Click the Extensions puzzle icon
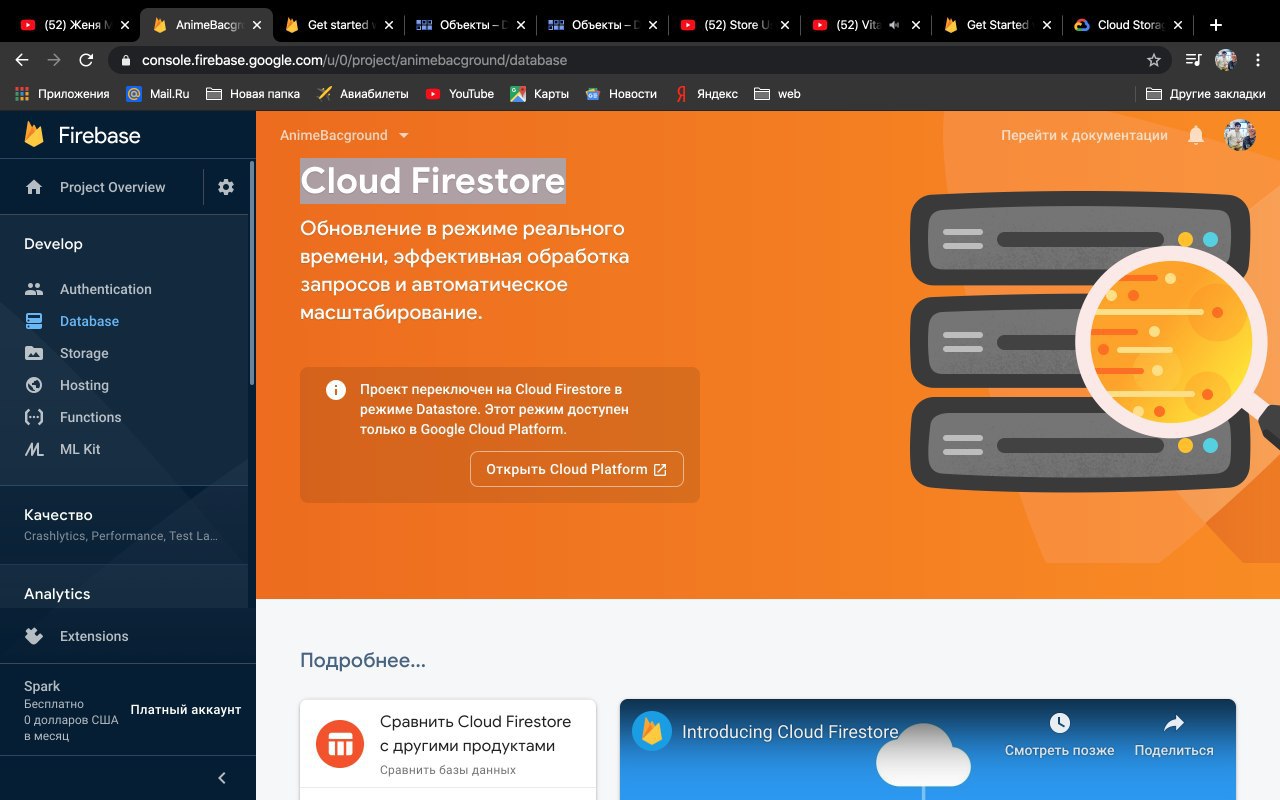This screenshot has height=800, width=1280. click(x=34, y=636)
